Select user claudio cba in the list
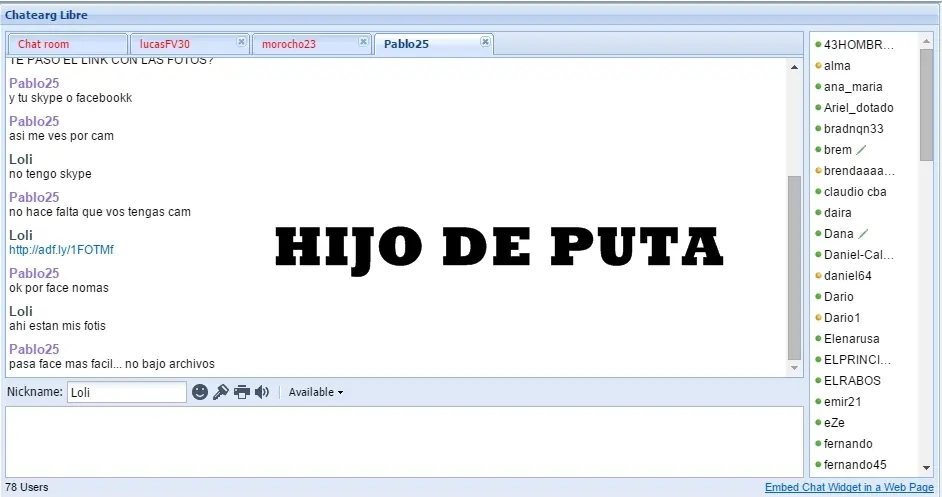The height and width of the screenshot is (497, 942). pyautogui.click(x=855, y=192)
